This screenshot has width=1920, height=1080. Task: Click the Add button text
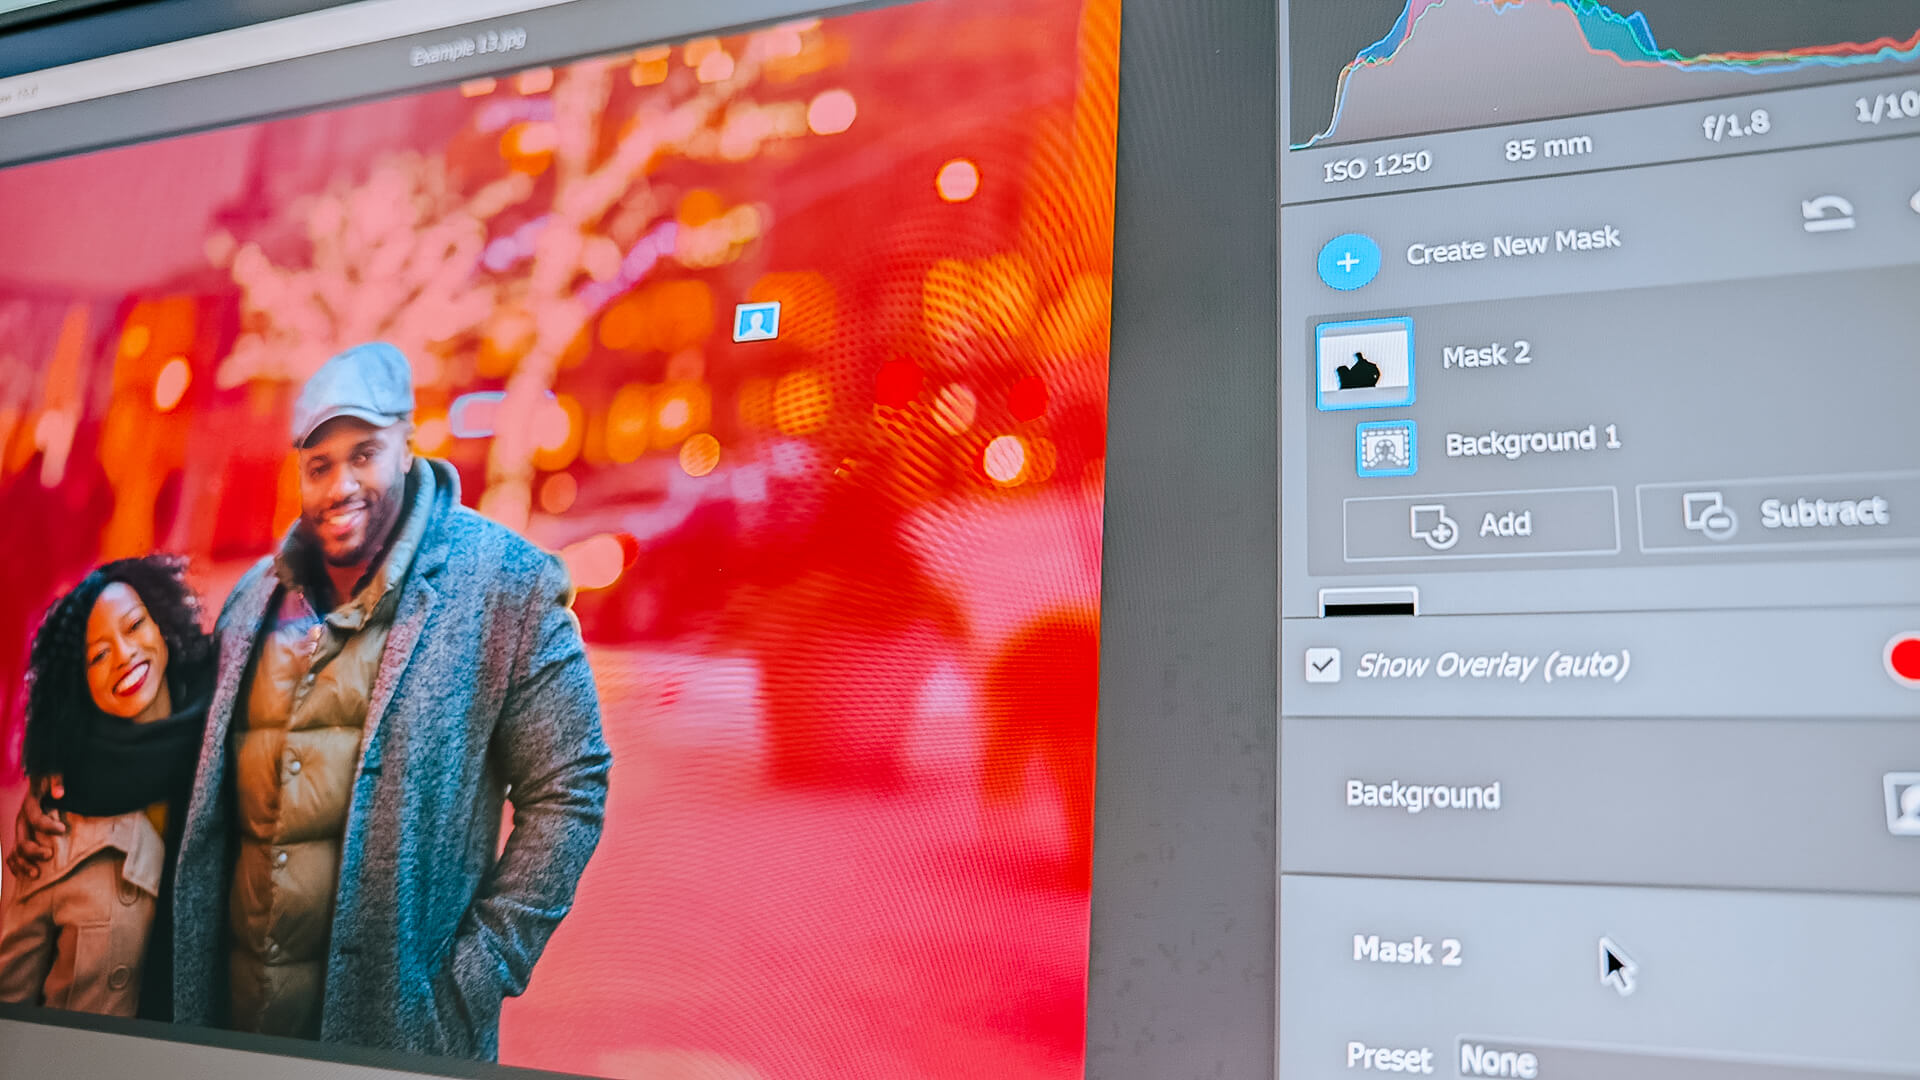pos(1505,524)
